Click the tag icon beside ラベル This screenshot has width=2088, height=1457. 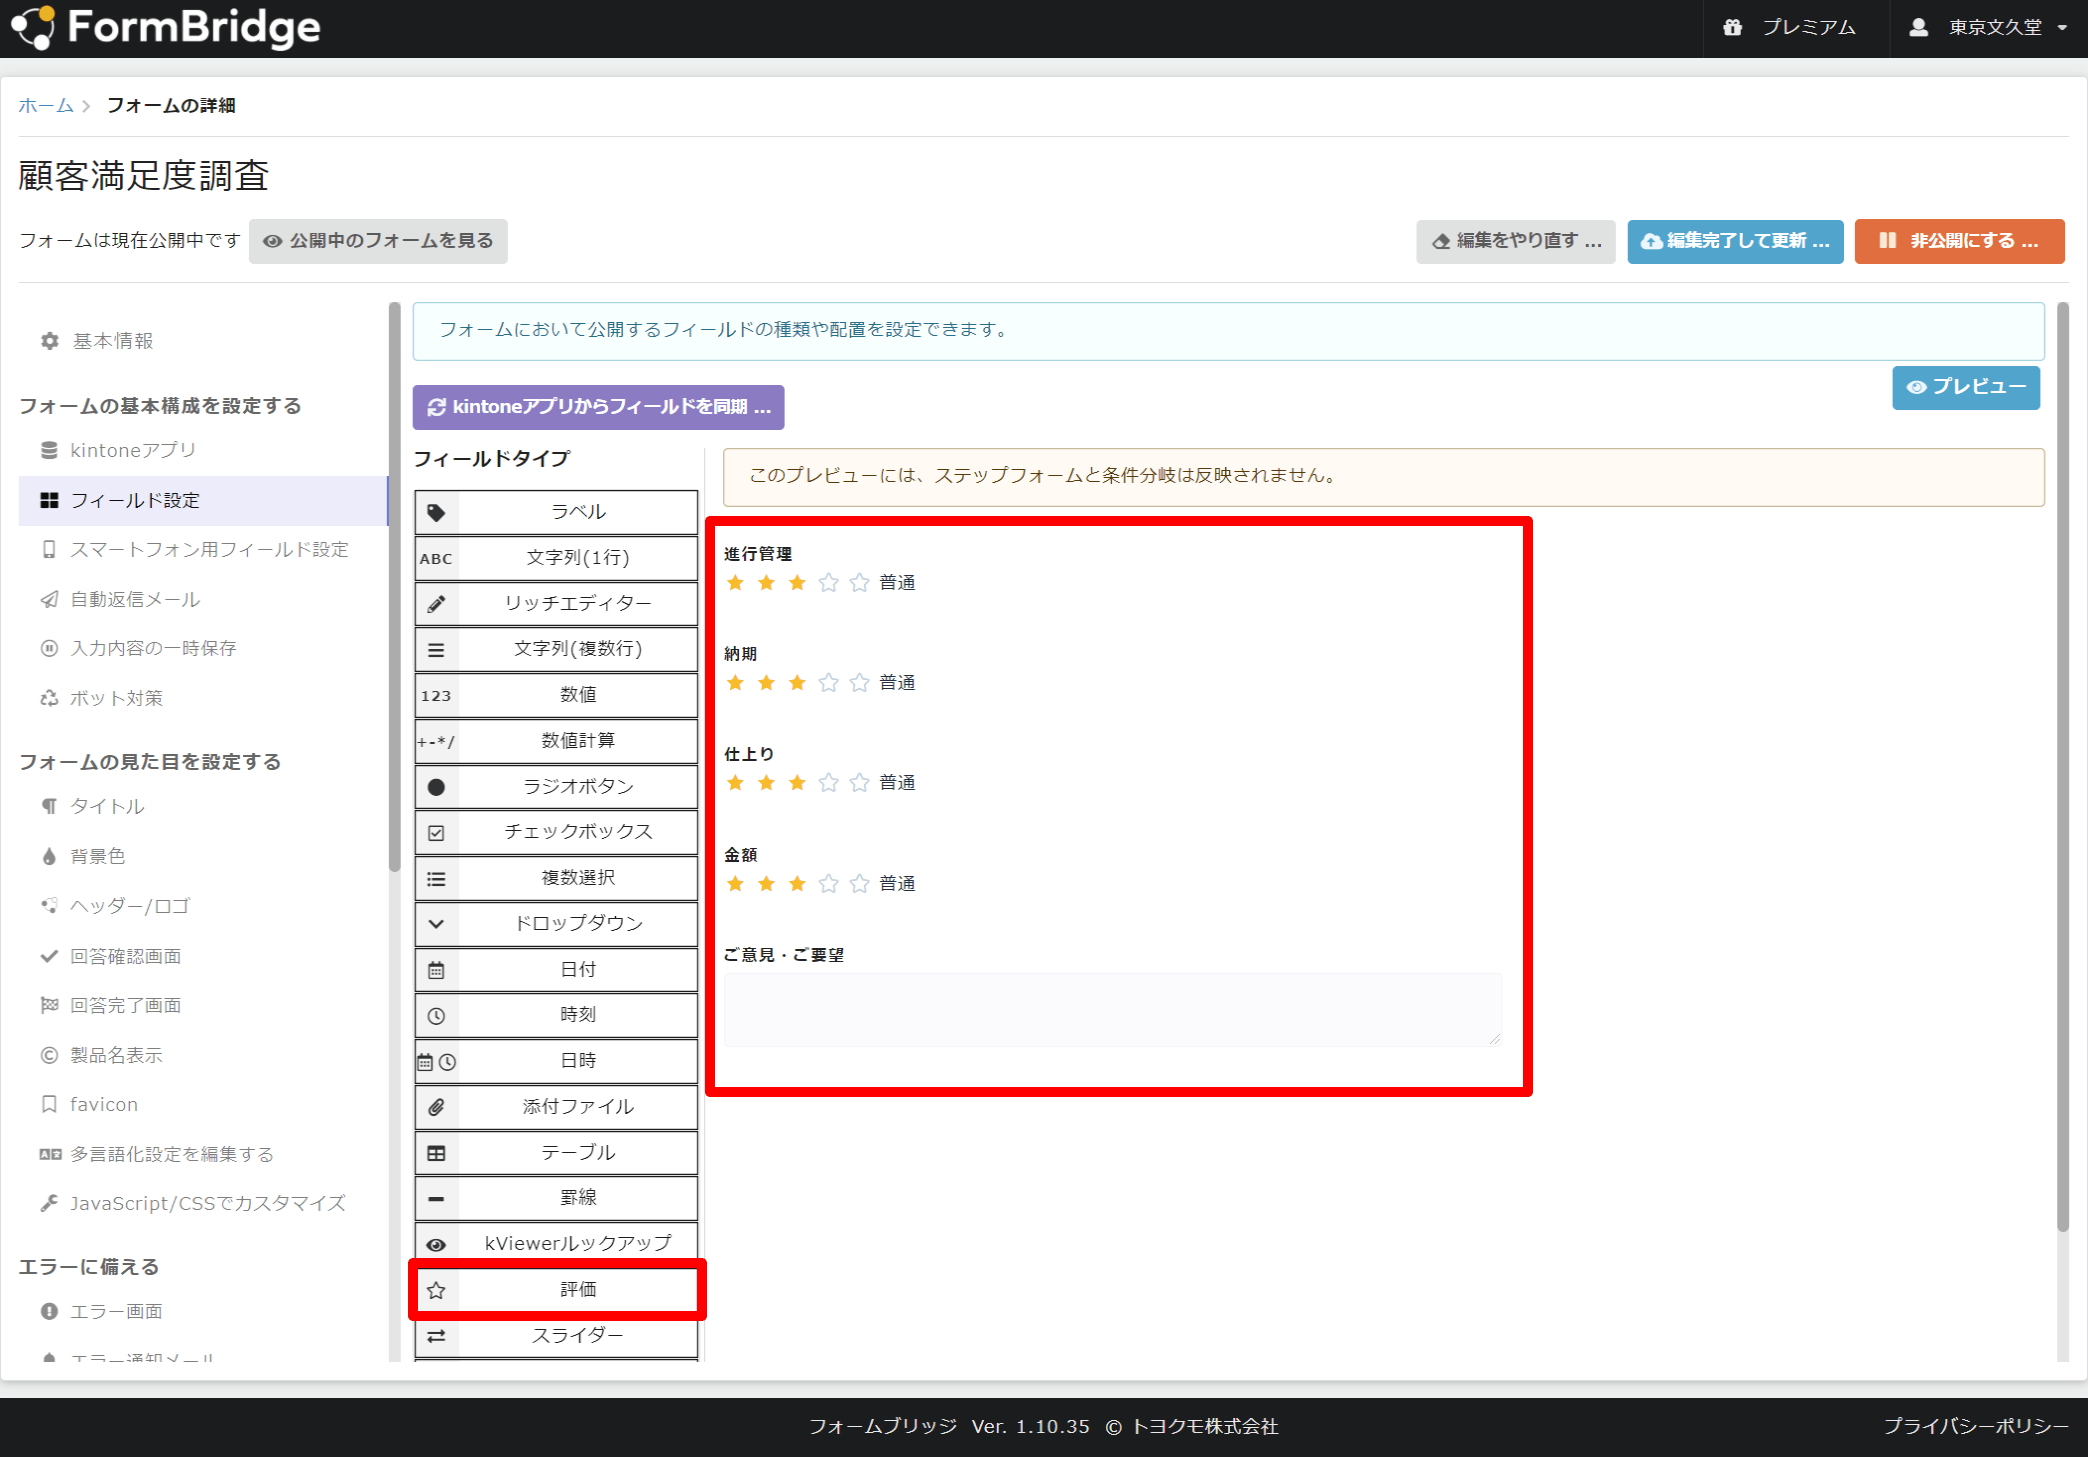[x=436, y=513]
